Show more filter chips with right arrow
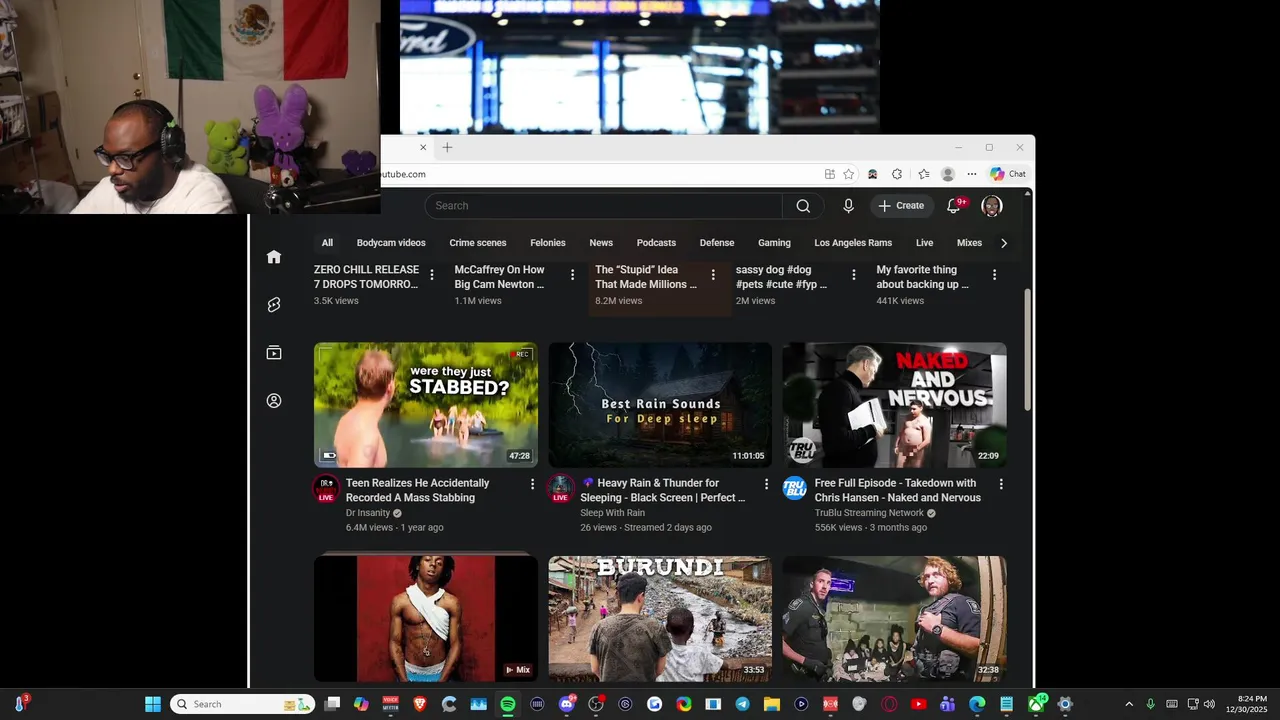Viewport: 1280px width, 720px height. (1004, 243)
